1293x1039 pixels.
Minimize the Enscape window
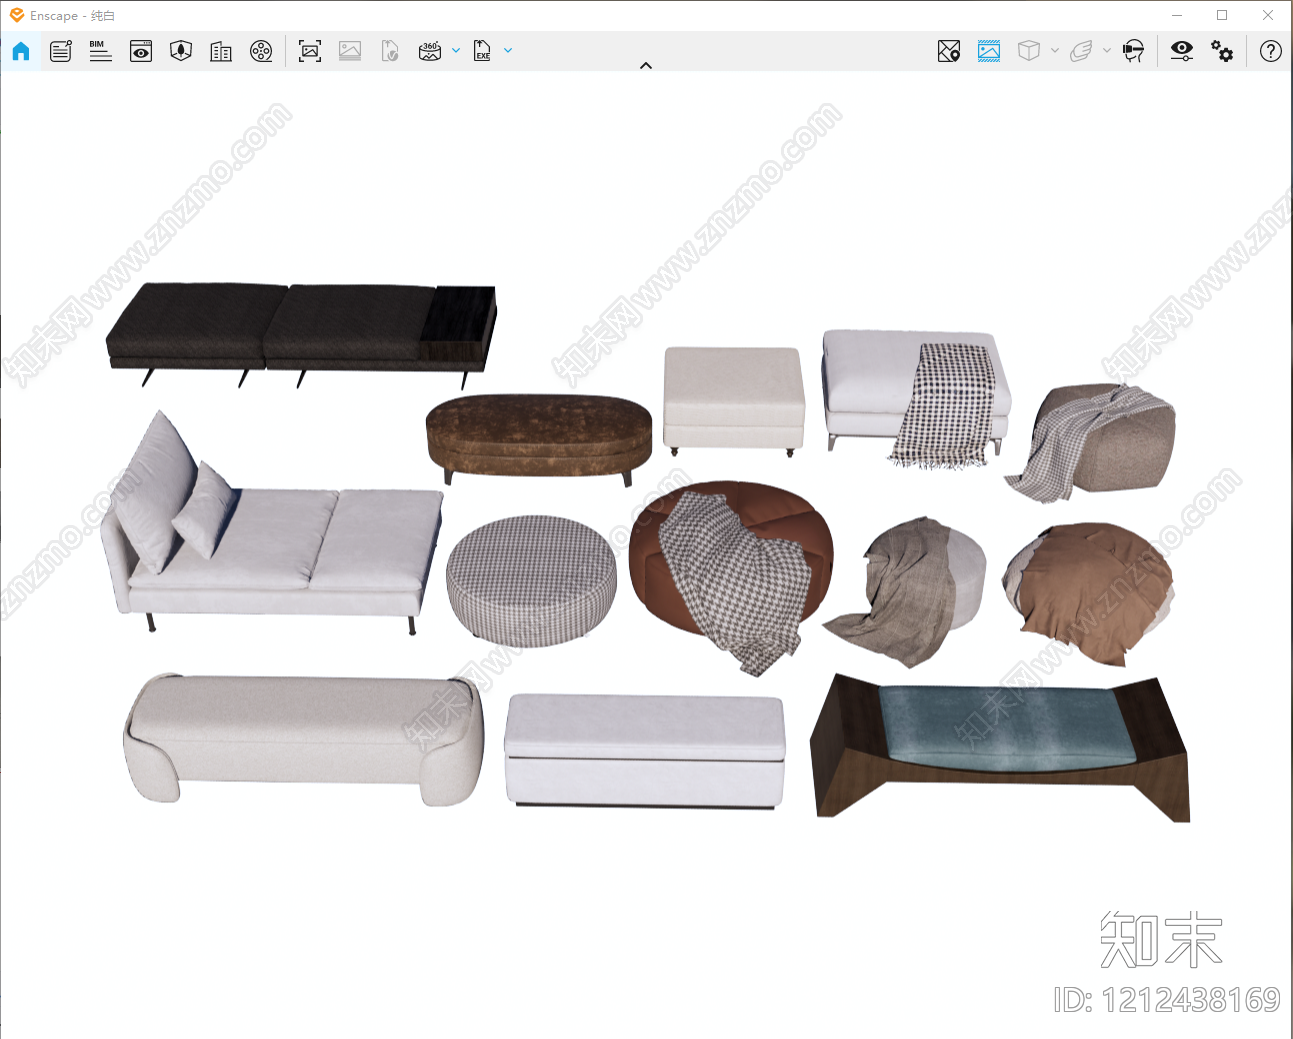click(1177, 15)
